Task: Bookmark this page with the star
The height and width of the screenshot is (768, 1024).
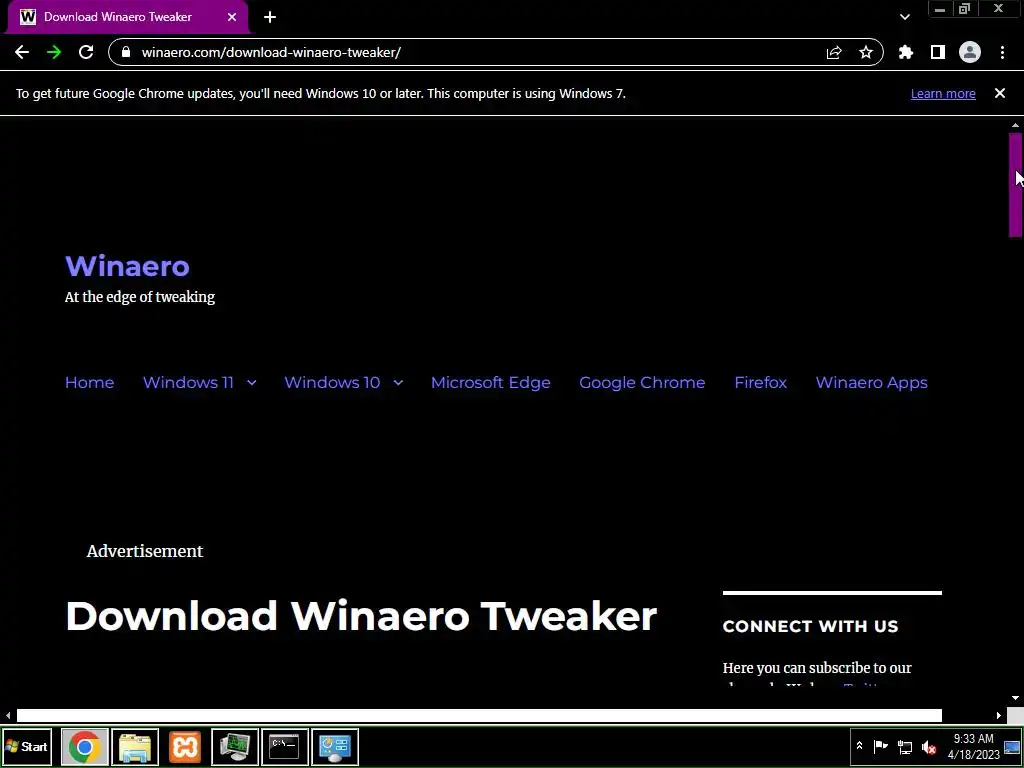Action: pyautogui.click(x=866, y=52)
